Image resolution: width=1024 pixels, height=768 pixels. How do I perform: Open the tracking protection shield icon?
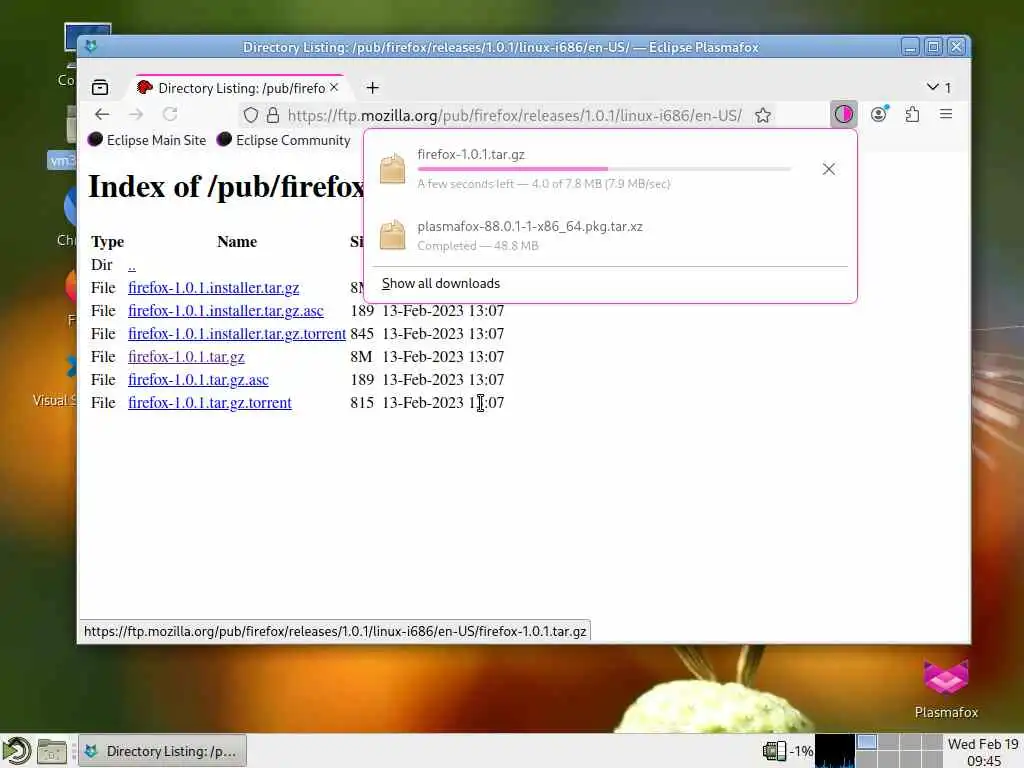(x=251, y=116)
